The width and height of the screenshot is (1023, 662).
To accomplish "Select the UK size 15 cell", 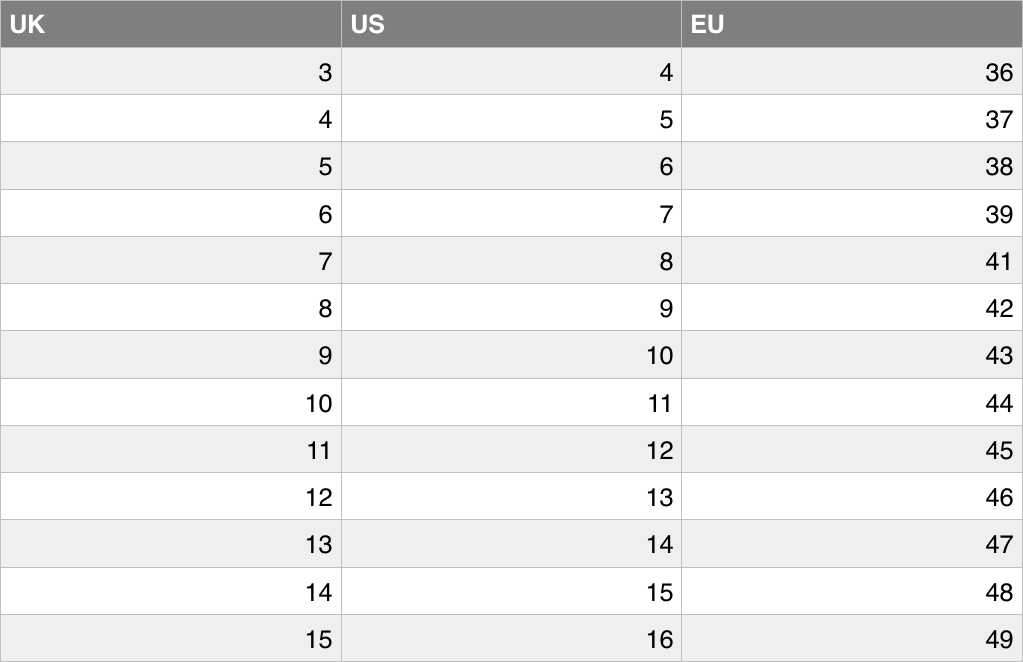I will point(170,639).
